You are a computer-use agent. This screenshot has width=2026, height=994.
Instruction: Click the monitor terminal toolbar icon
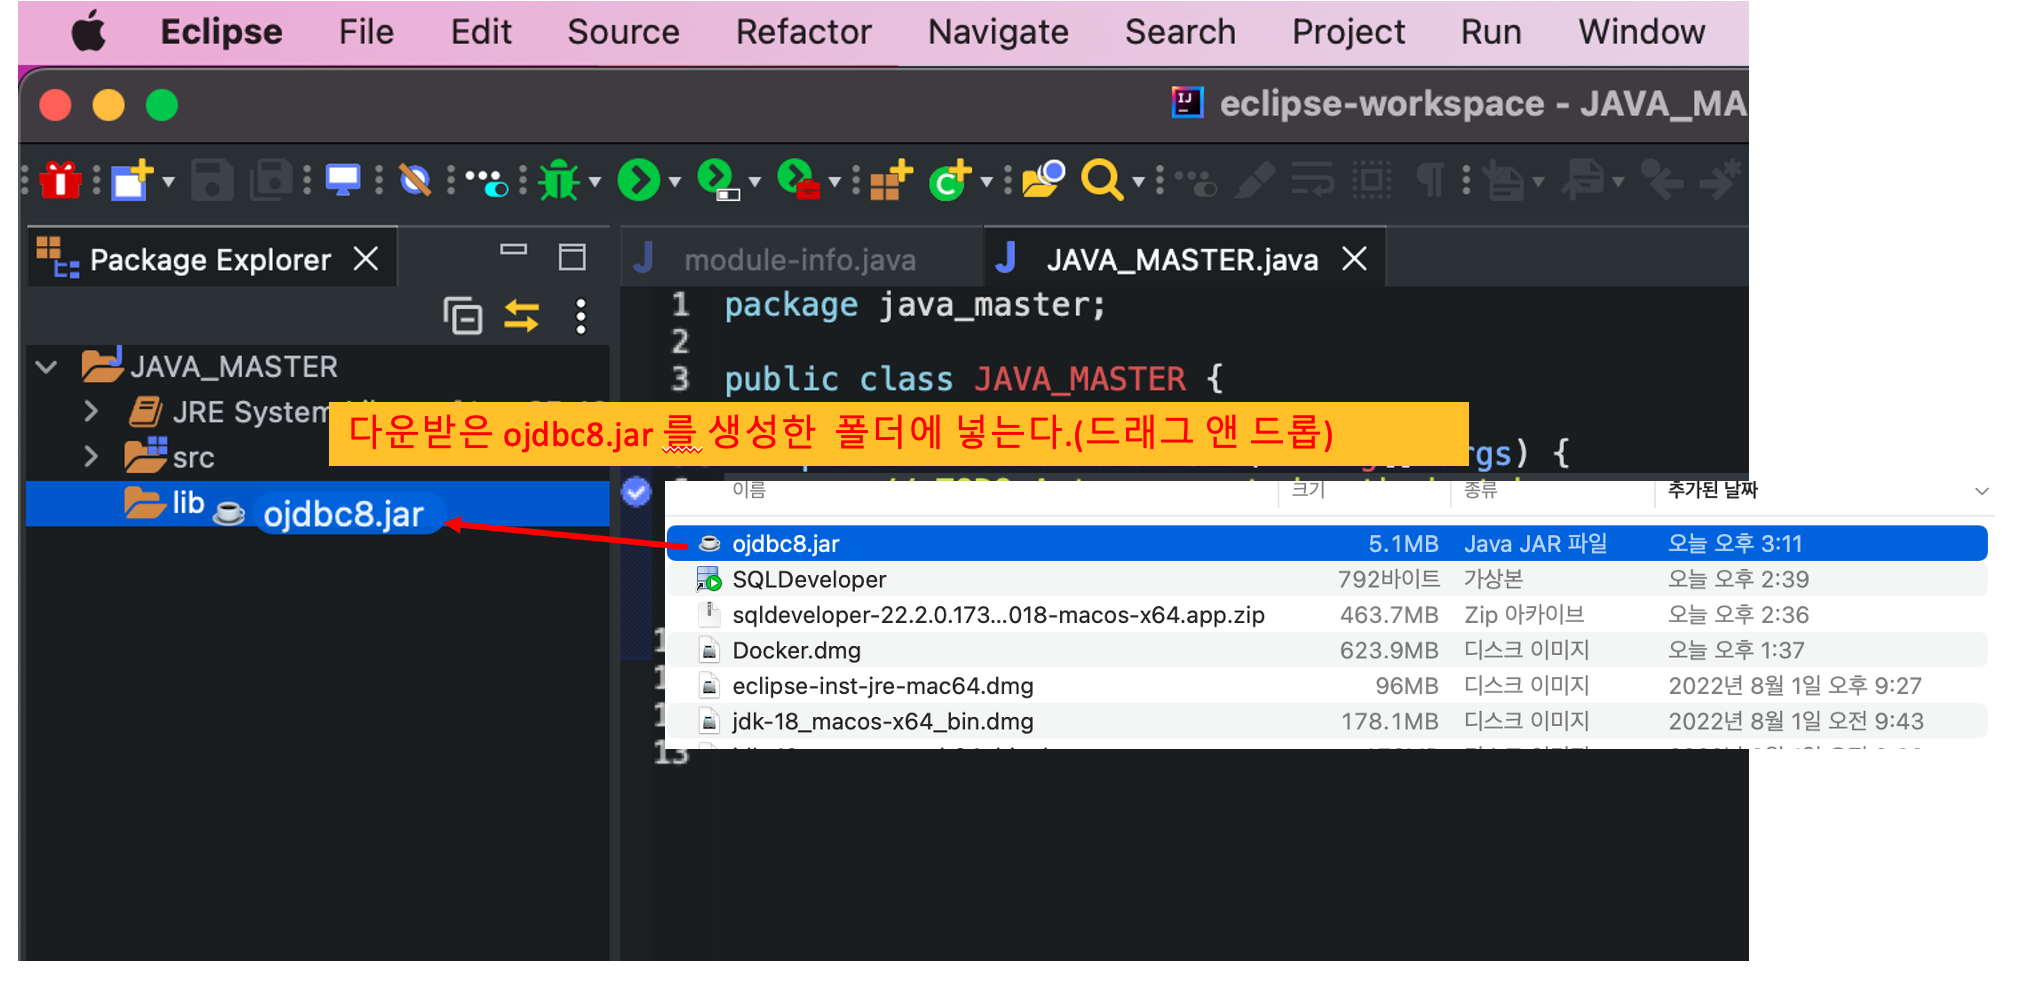click(x=343, y=181)
